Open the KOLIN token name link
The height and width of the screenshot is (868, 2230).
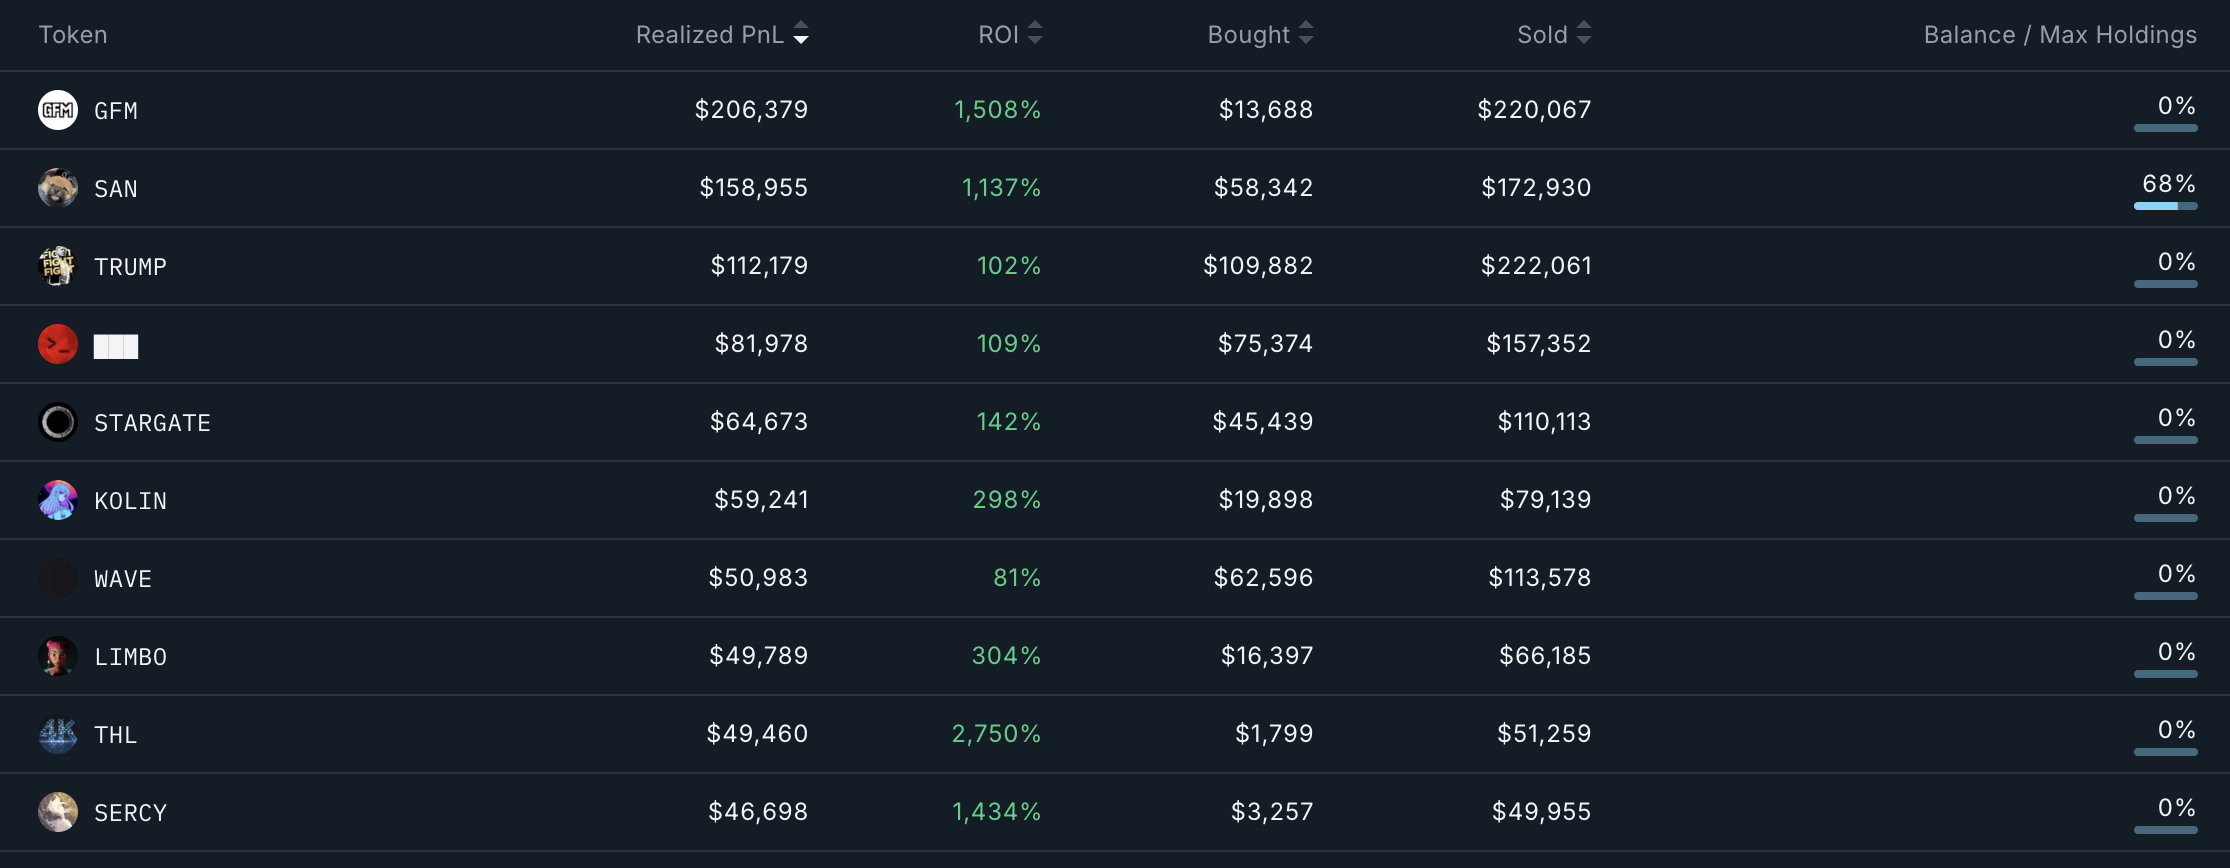pos(130,501)
